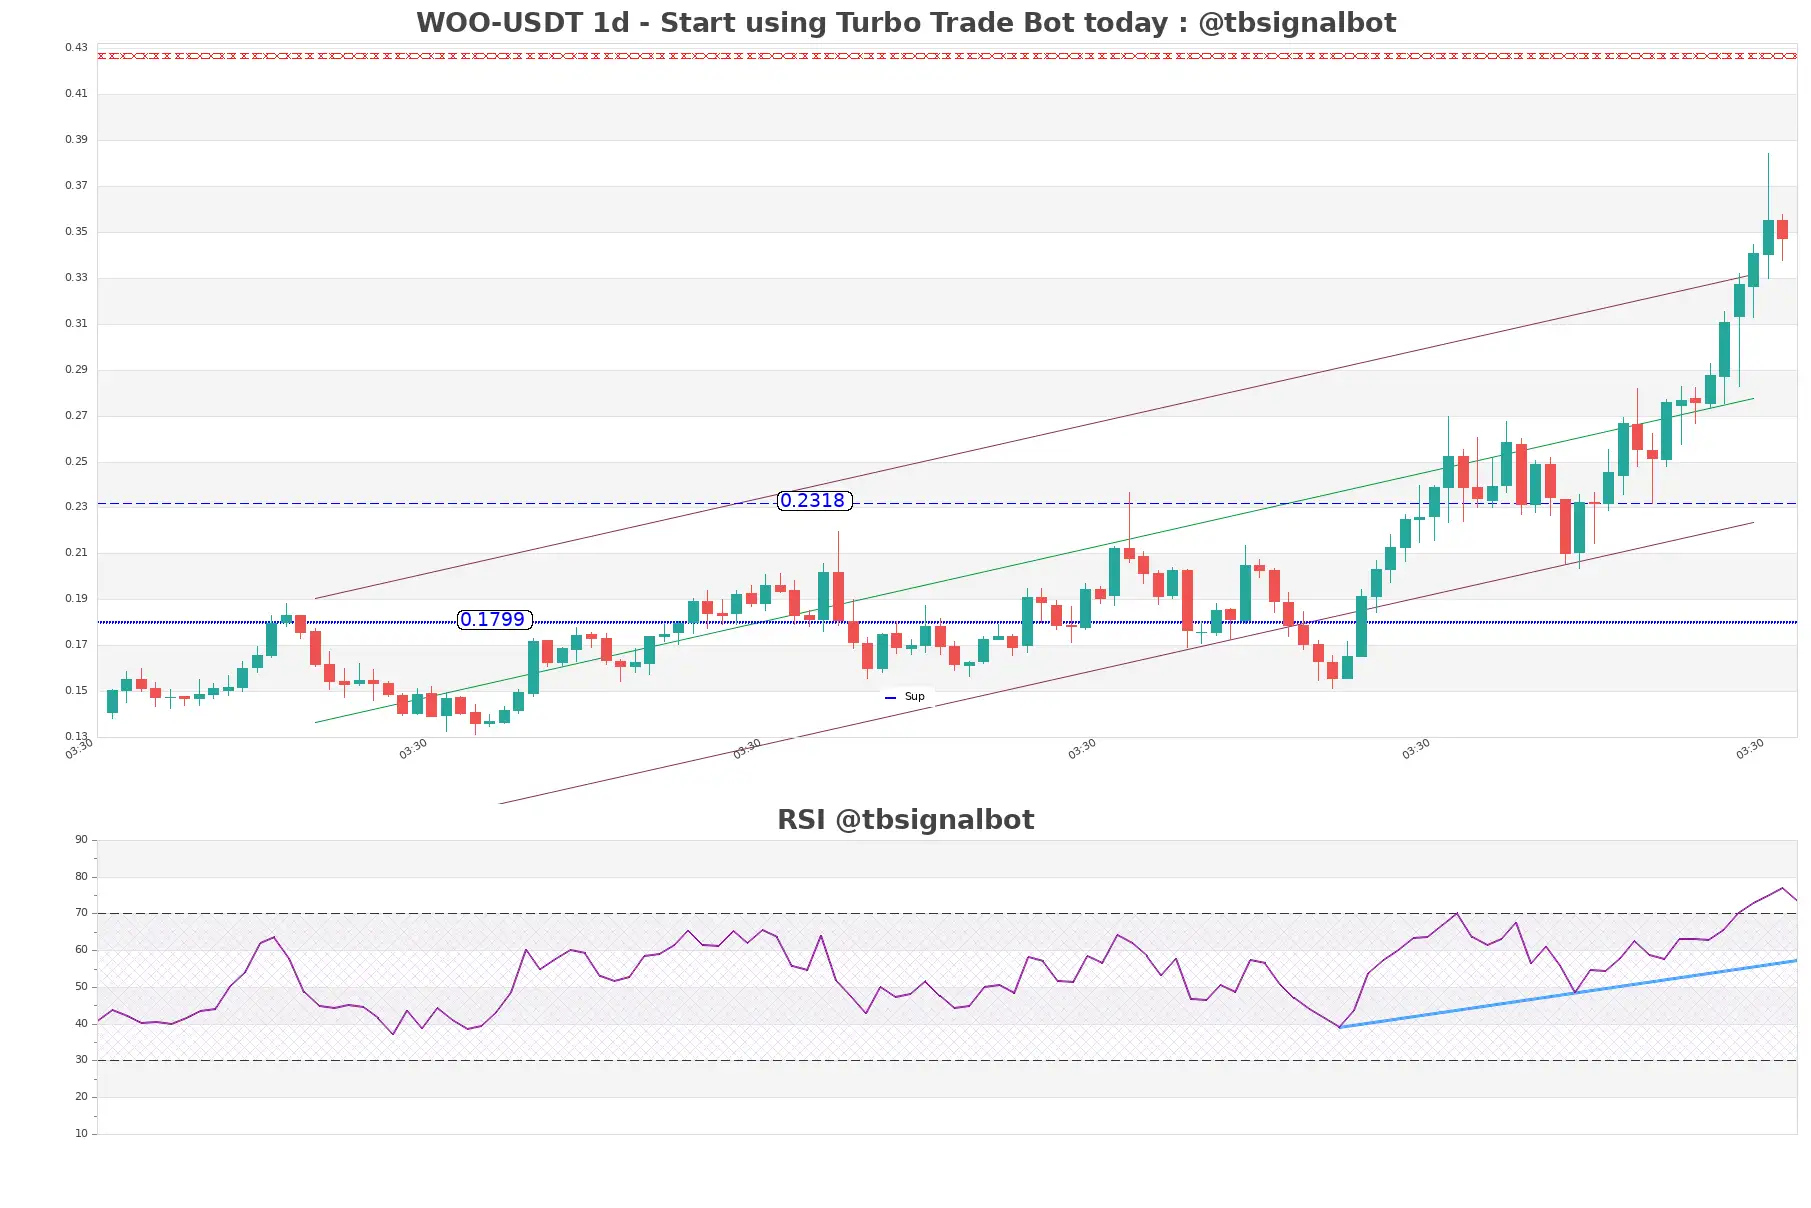The height and width of the screenshot is (1208, 1811).
Task: Click the RSI 70 overbought axis tick
Action: point(81,912)
